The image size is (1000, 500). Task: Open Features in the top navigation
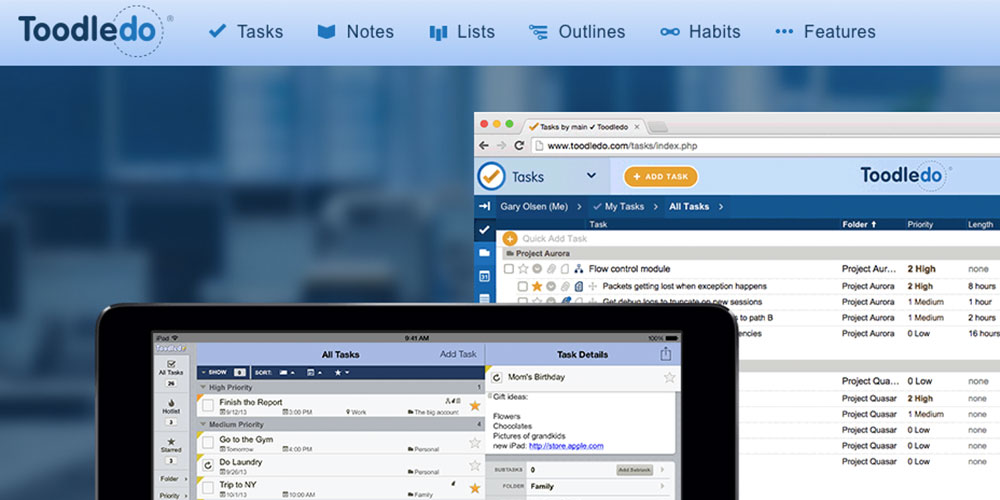[825, 31]
